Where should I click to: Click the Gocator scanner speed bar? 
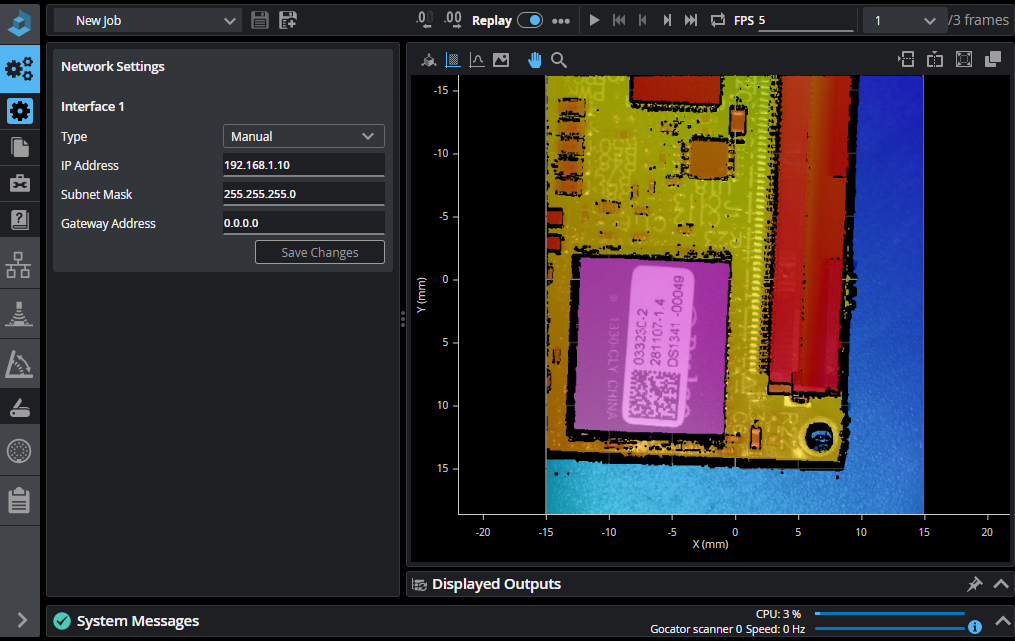coord(889,628)
